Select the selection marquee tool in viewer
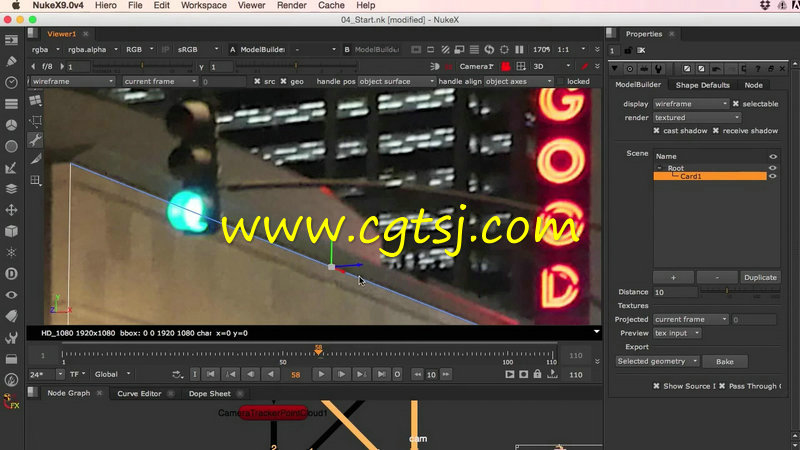Image resolution: width=800 pixels, height=450 pixels. click(35, 120)
